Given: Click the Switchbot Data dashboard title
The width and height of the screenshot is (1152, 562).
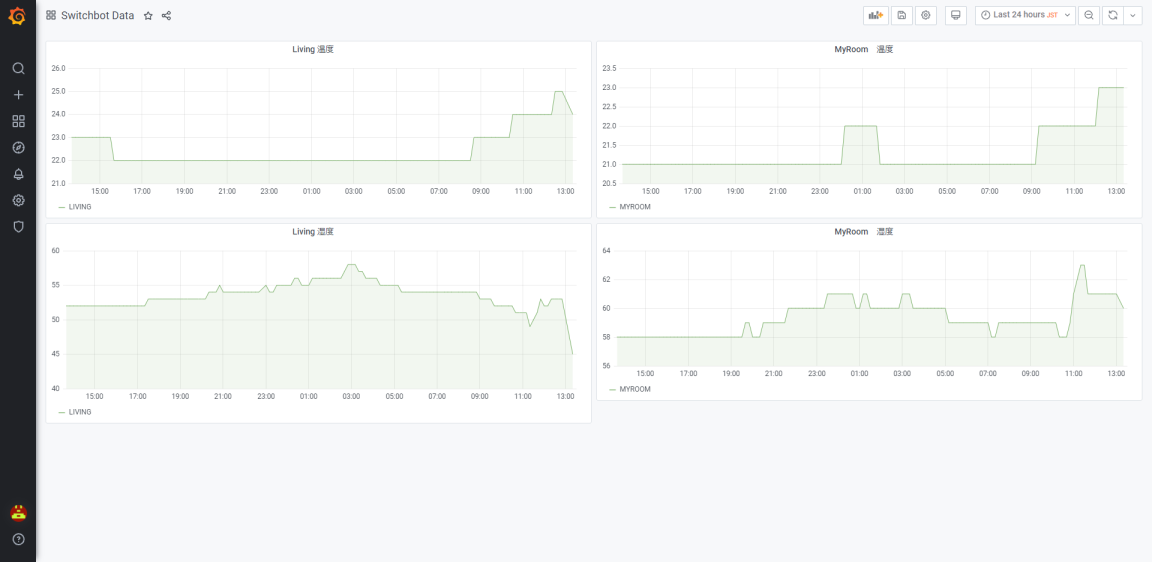Looking at the screenshot, I should [97, 16].
